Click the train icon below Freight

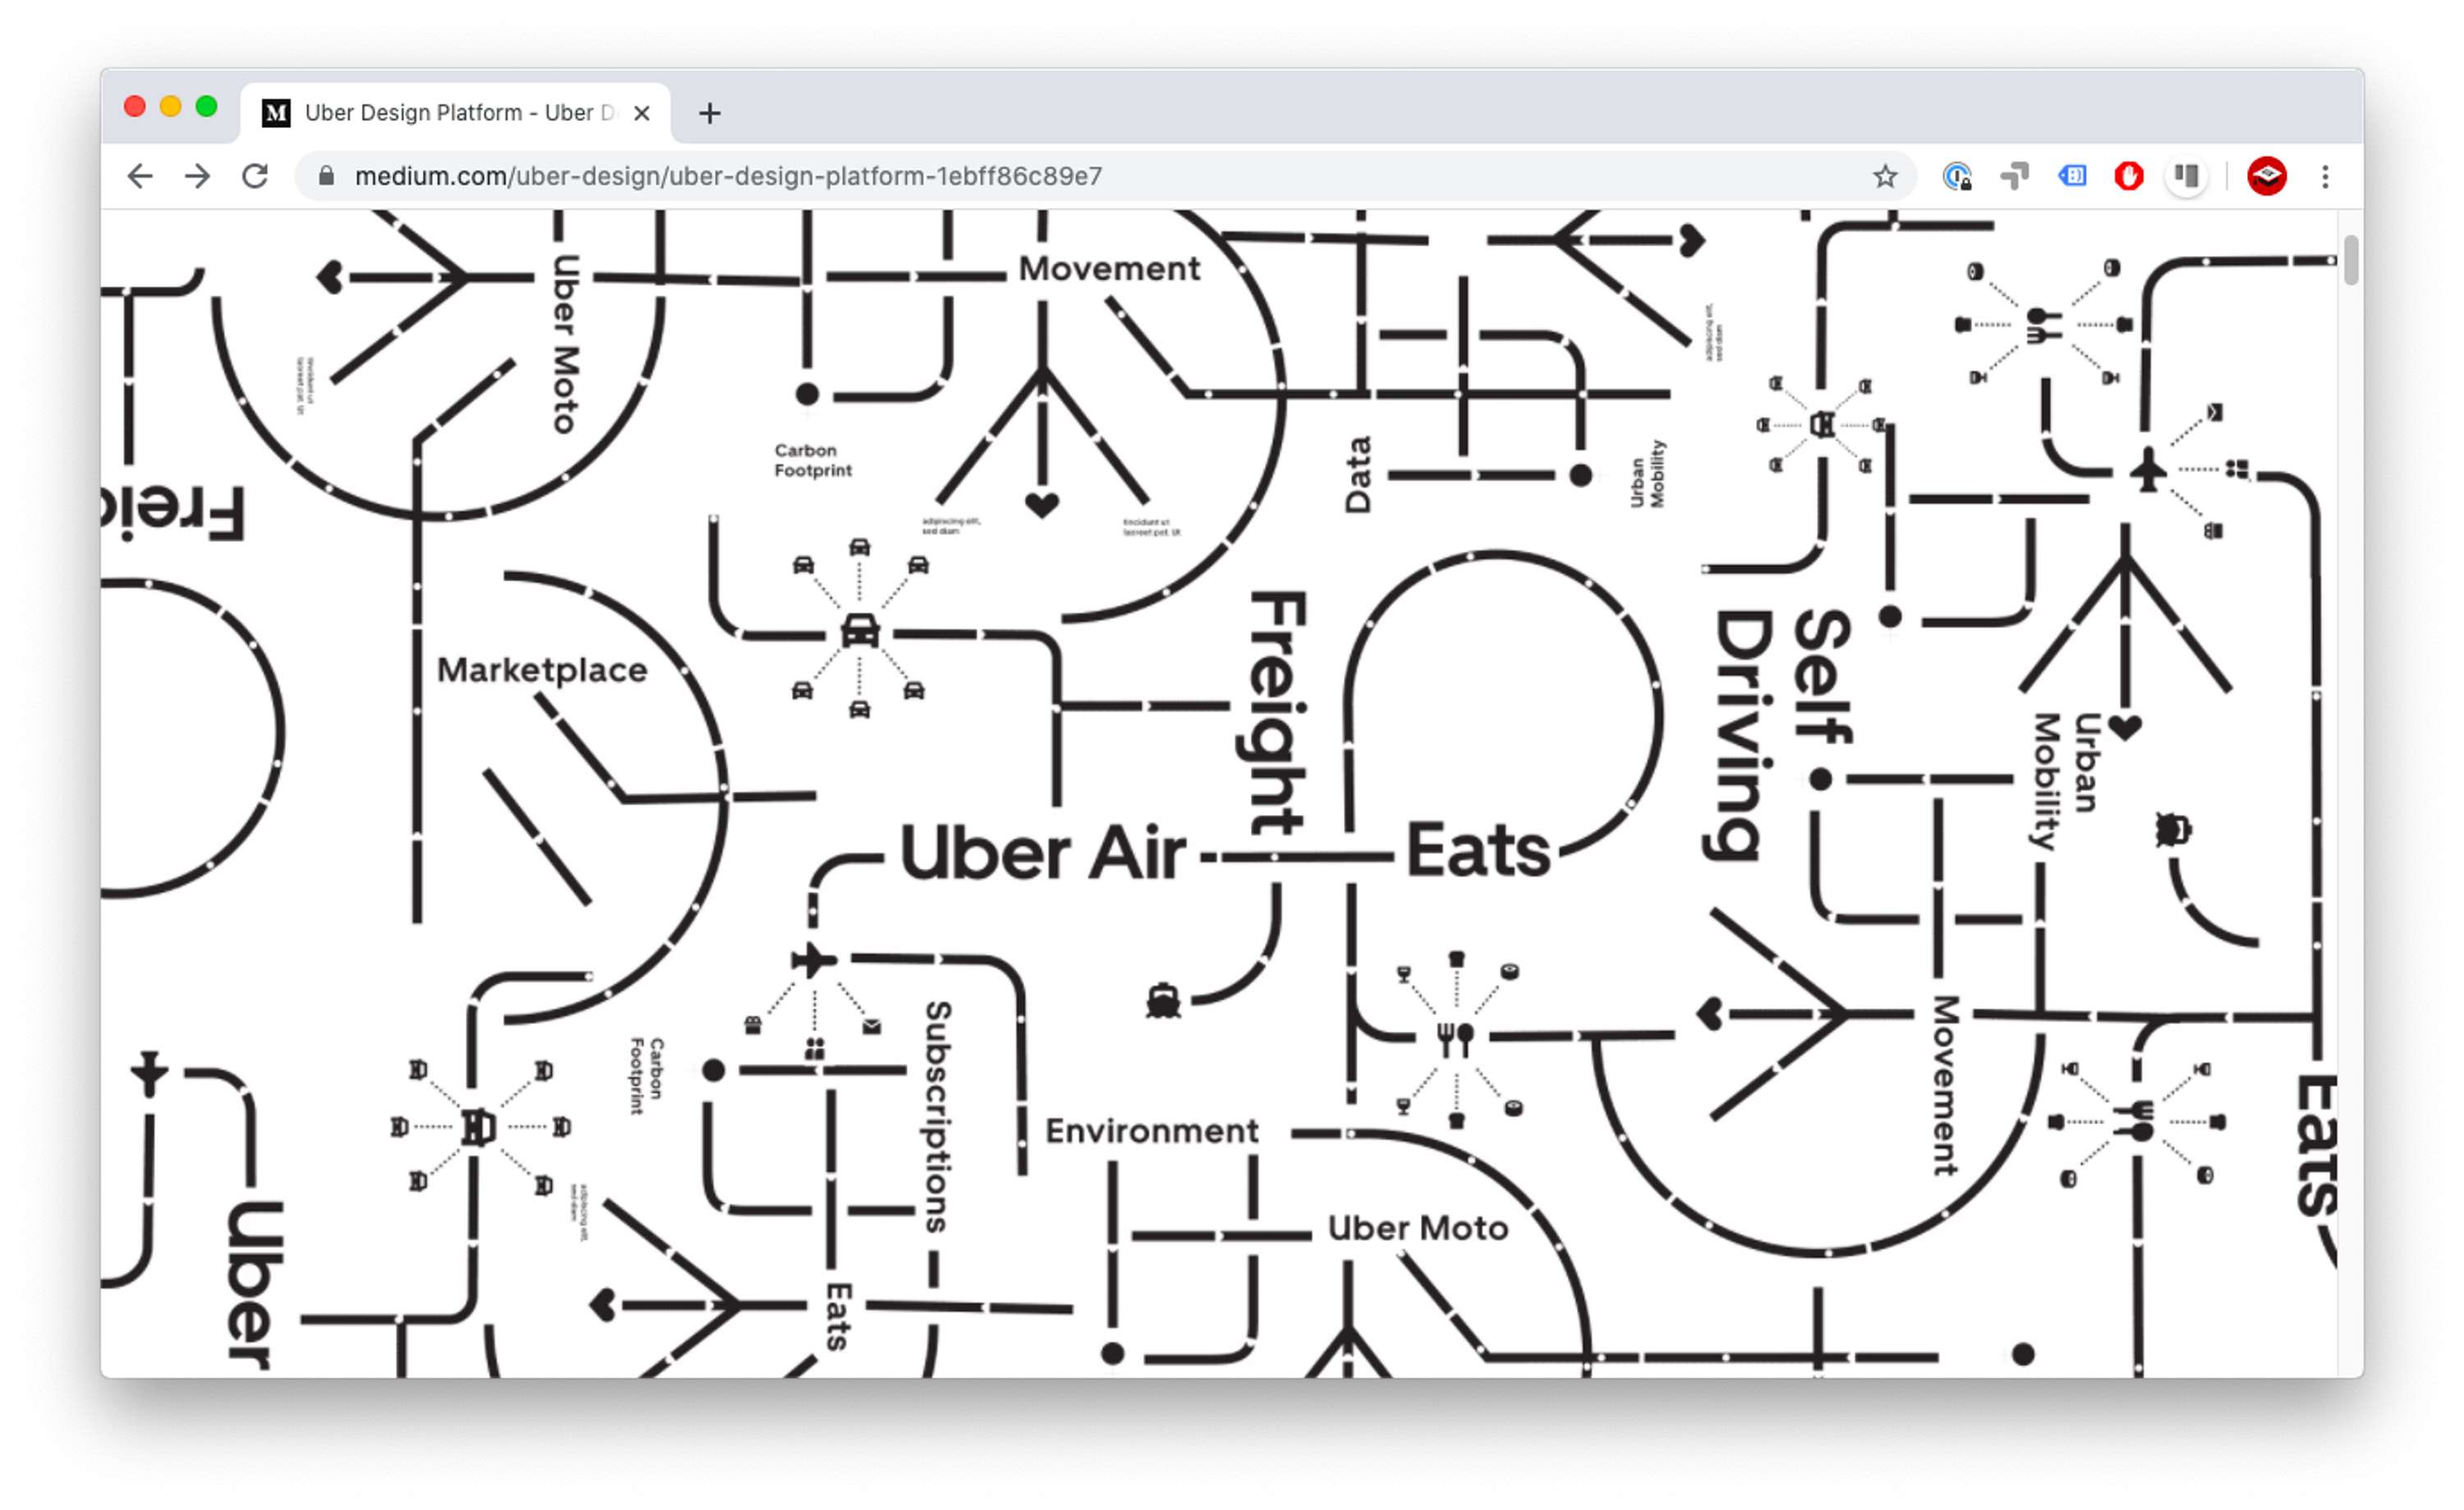click(x=1163, y=1000)
